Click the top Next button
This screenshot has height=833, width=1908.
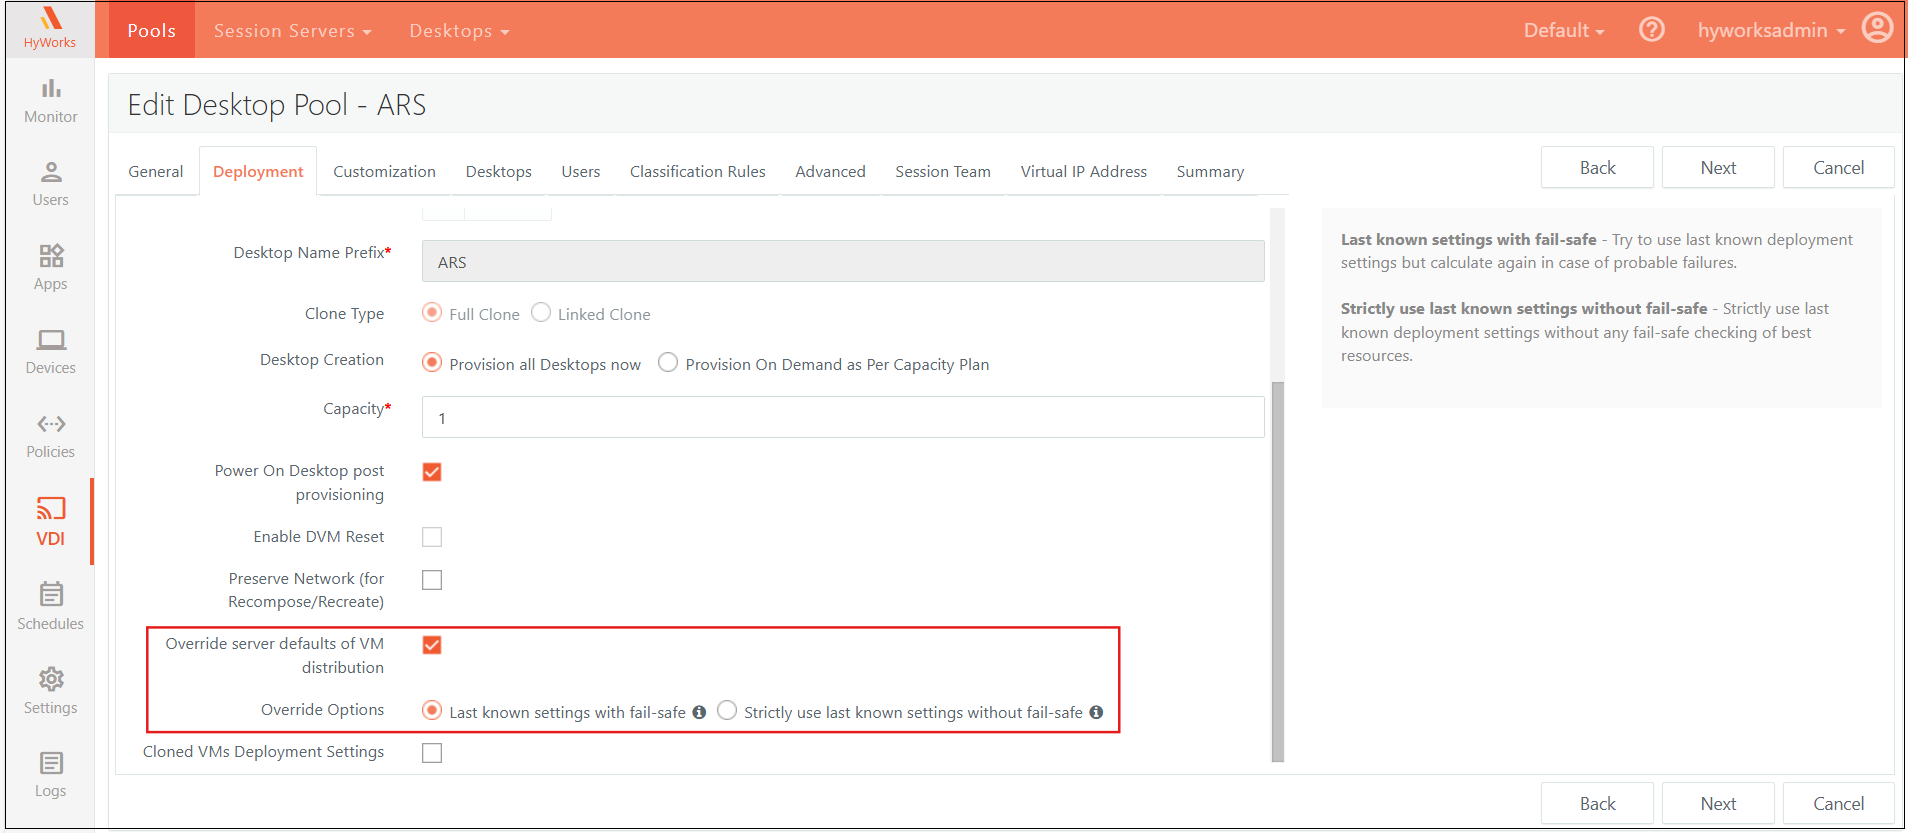(x=1717, y=168)
